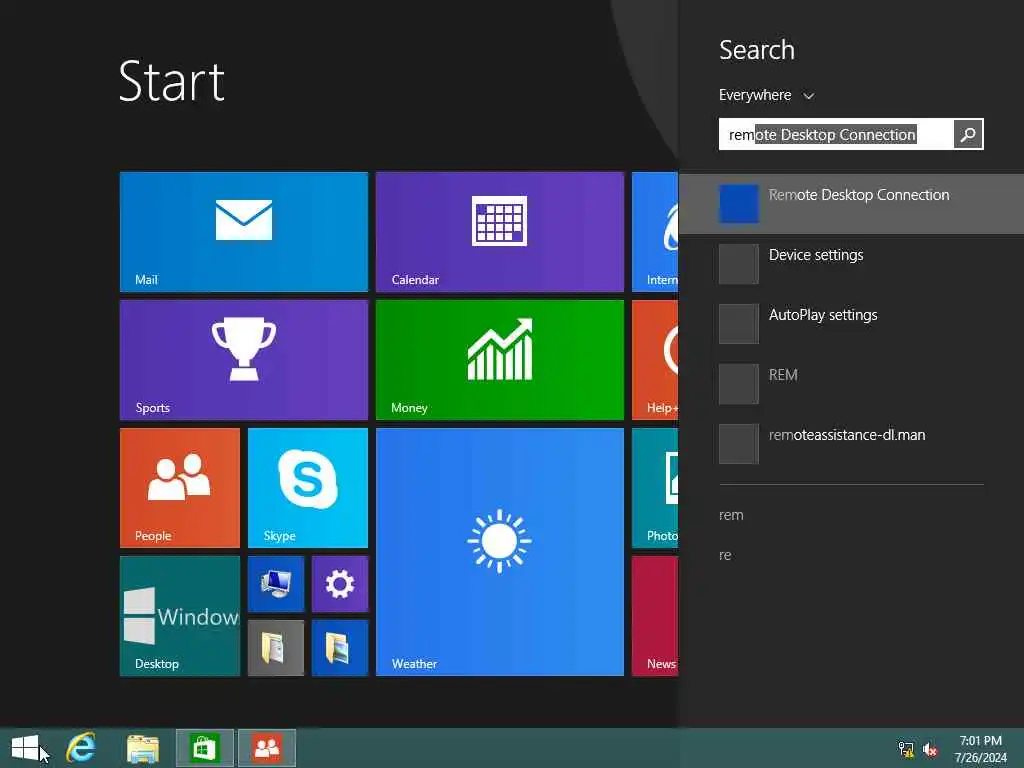1024x768 pixels.
Task: Expand the Everywhere search scope dropdown
Action: [x=767, y=95]
